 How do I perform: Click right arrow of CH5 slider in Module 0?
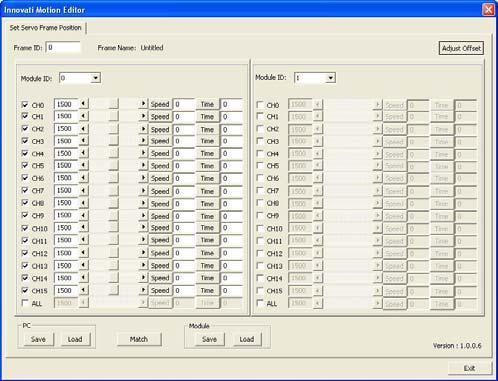(x=143, y=166)
